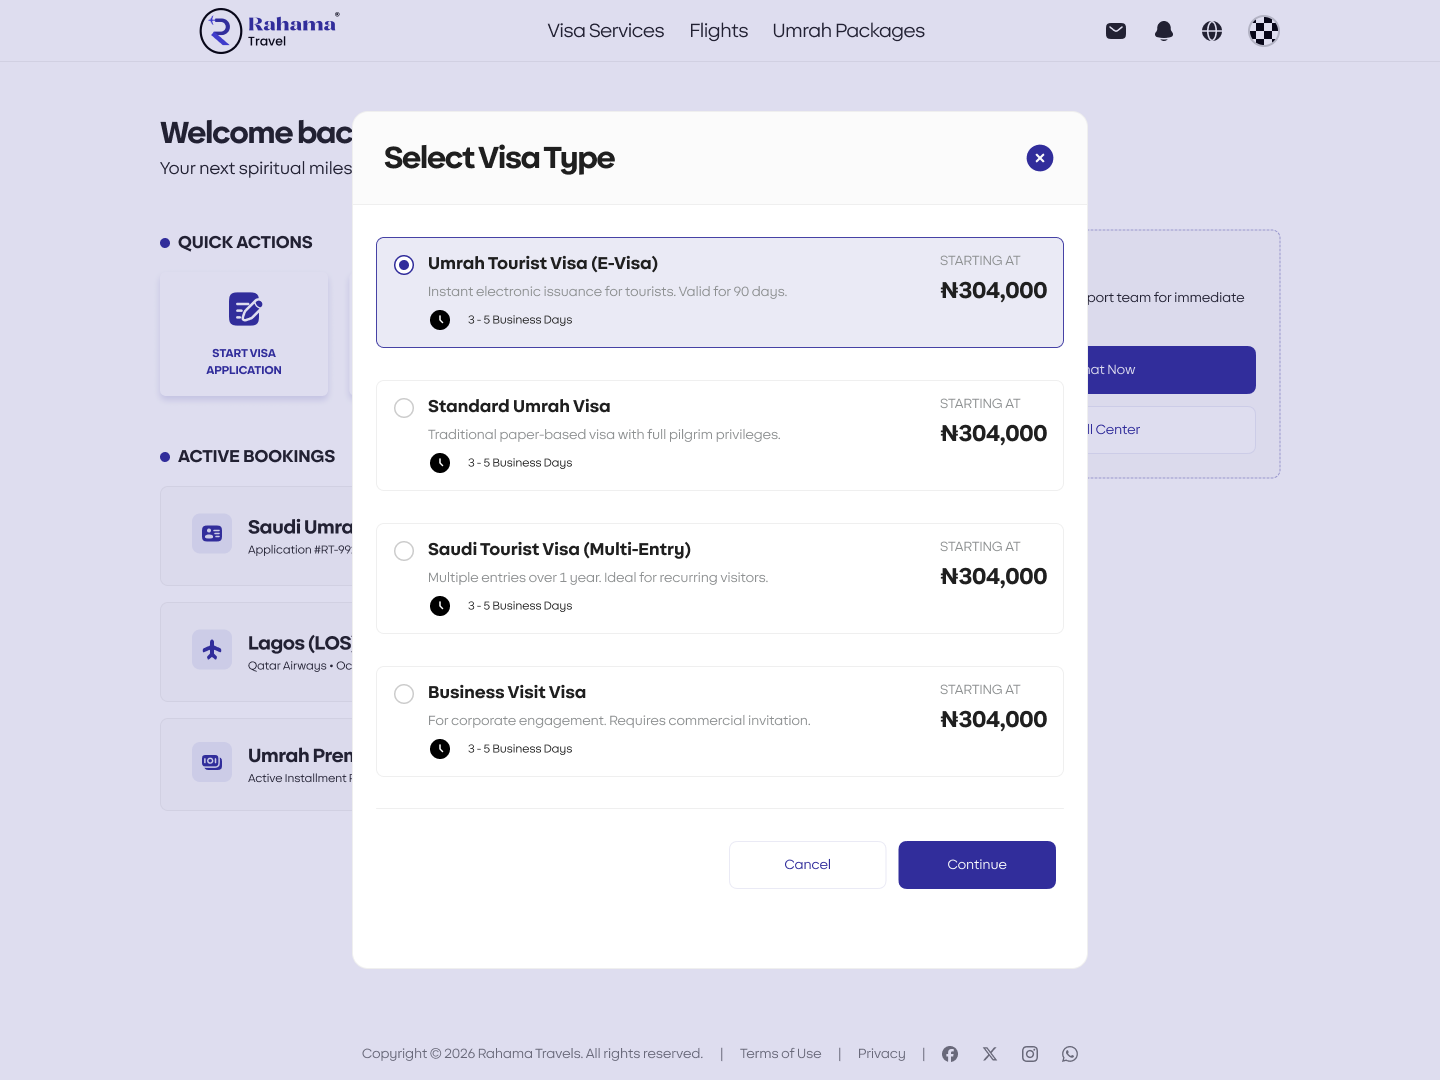1440x1080 pixels.
Task: Open the Facebook footer icon
Action: pyautogui.click(x=950, y=1054)
